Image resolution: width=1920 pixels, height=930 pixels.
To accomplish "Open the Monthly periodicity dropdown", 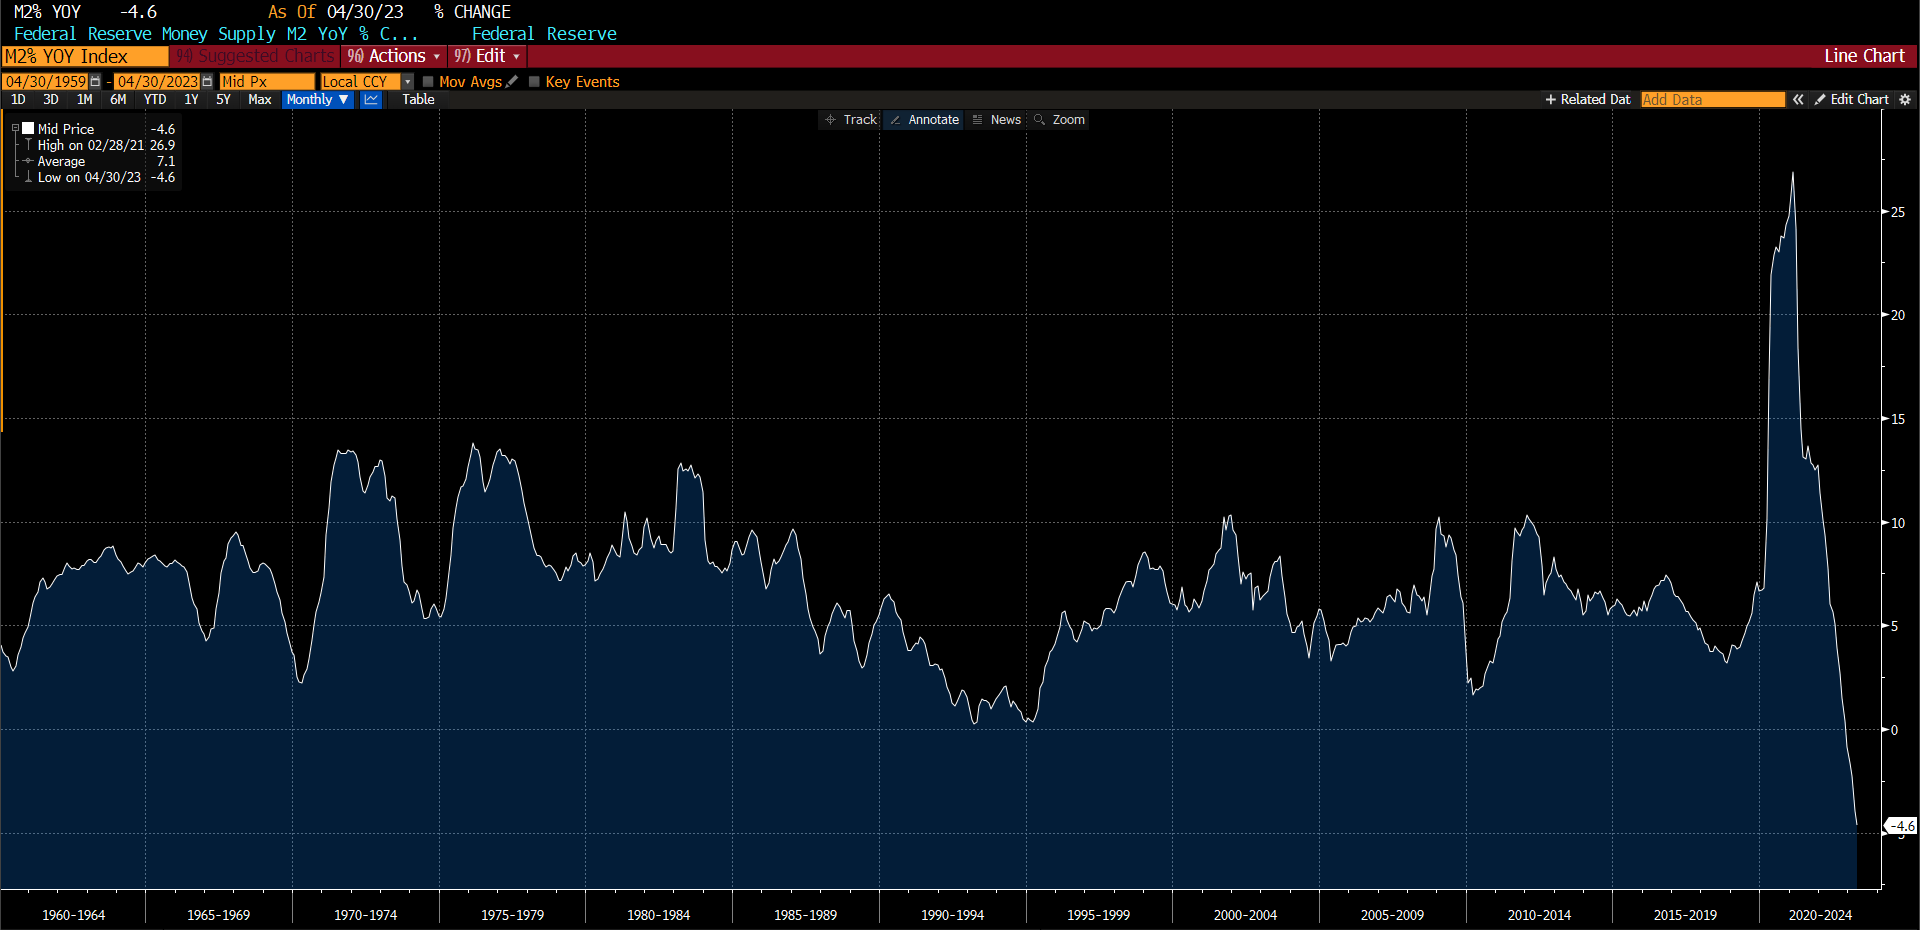I will 317,100.
